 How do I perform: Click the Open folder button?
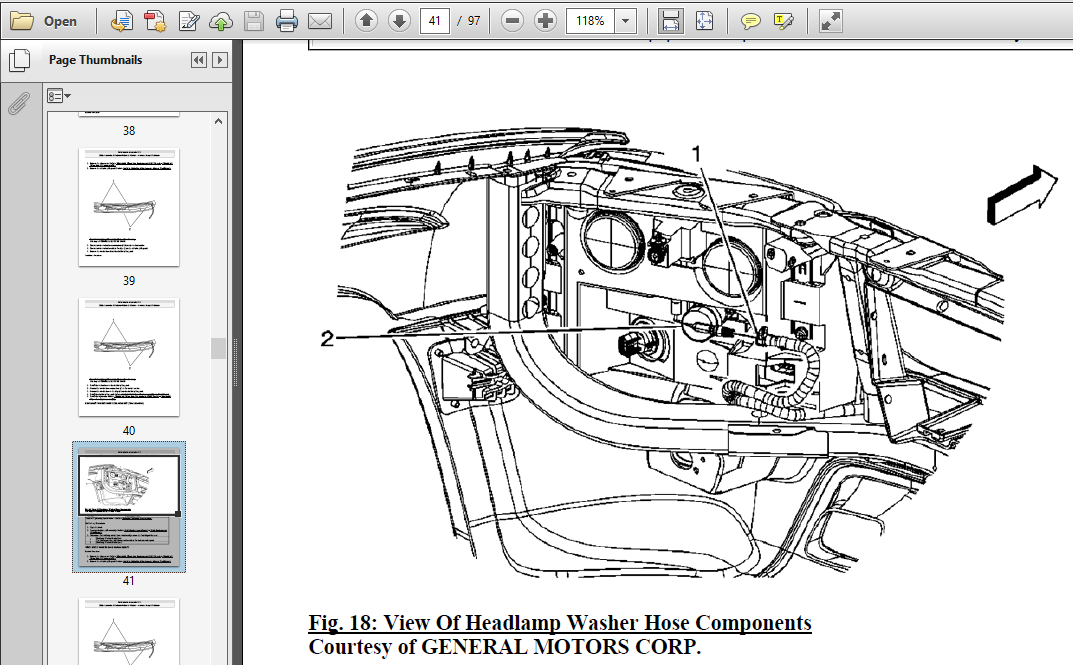point(44,21)
